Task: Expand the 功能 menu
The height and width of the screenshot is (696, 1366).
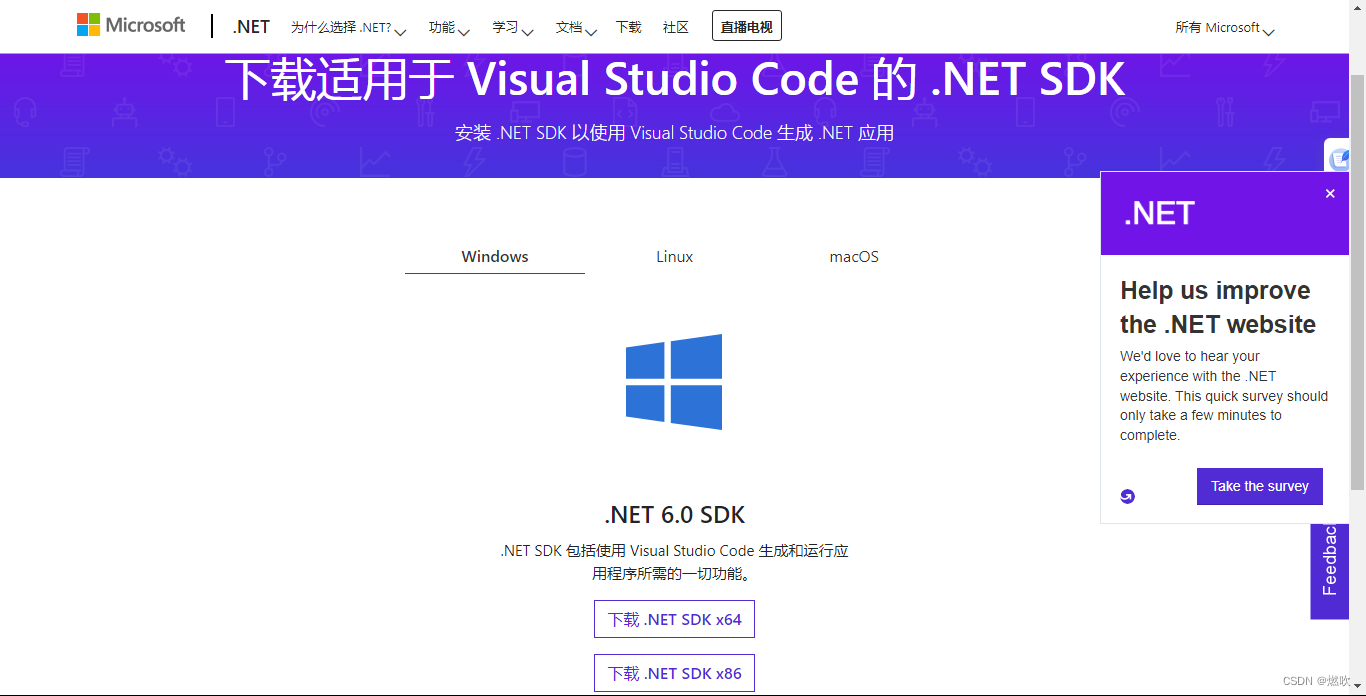Action: point(449,28)
